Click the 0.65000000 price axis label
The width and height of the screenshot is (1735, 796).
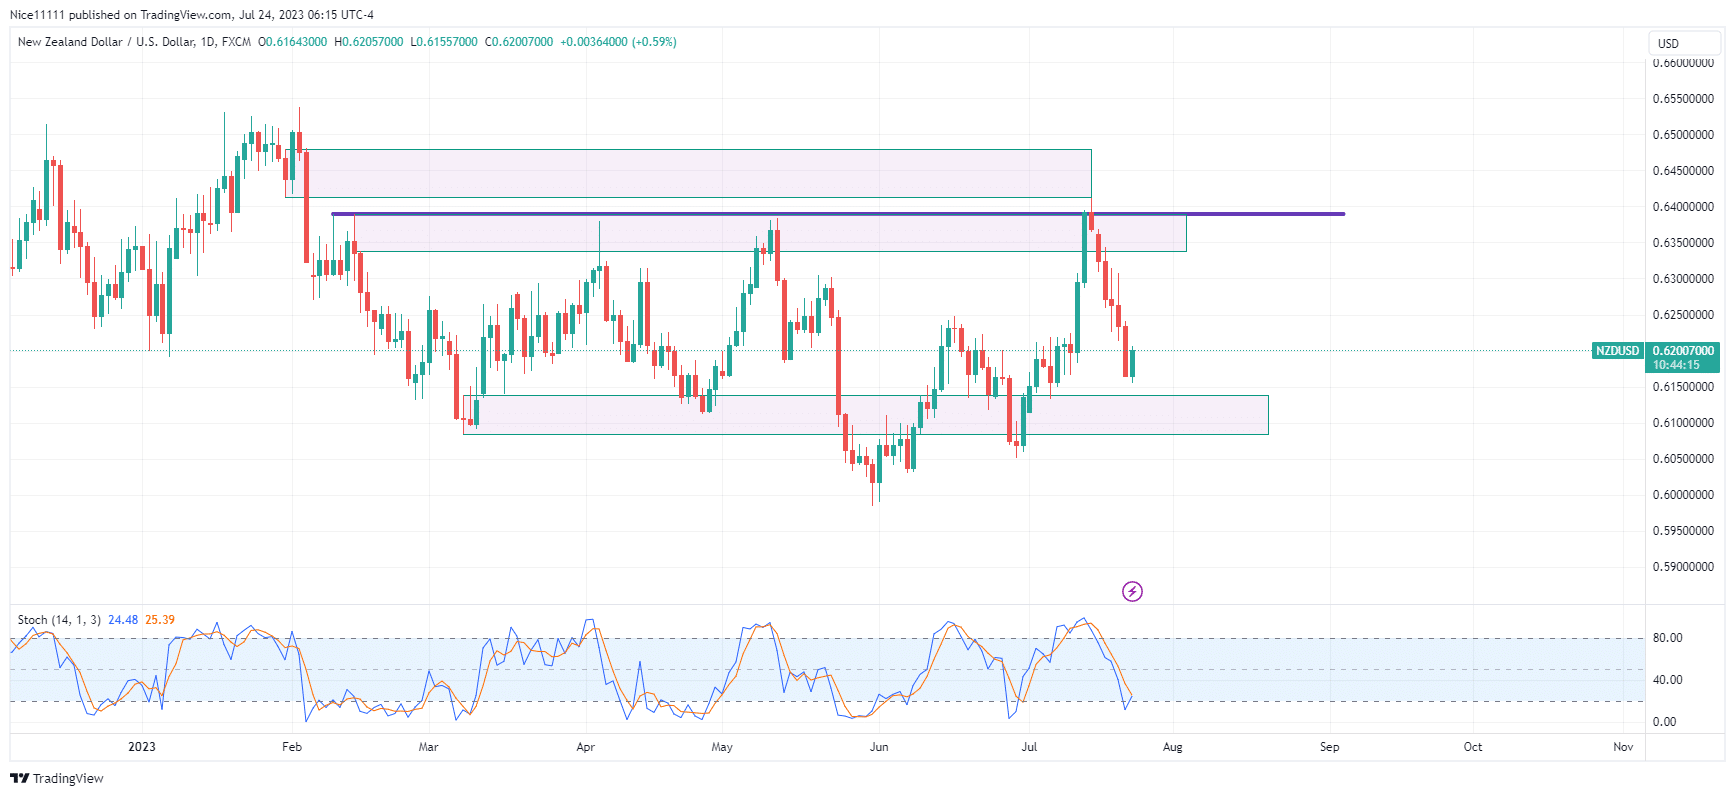tap(1683, 135)
